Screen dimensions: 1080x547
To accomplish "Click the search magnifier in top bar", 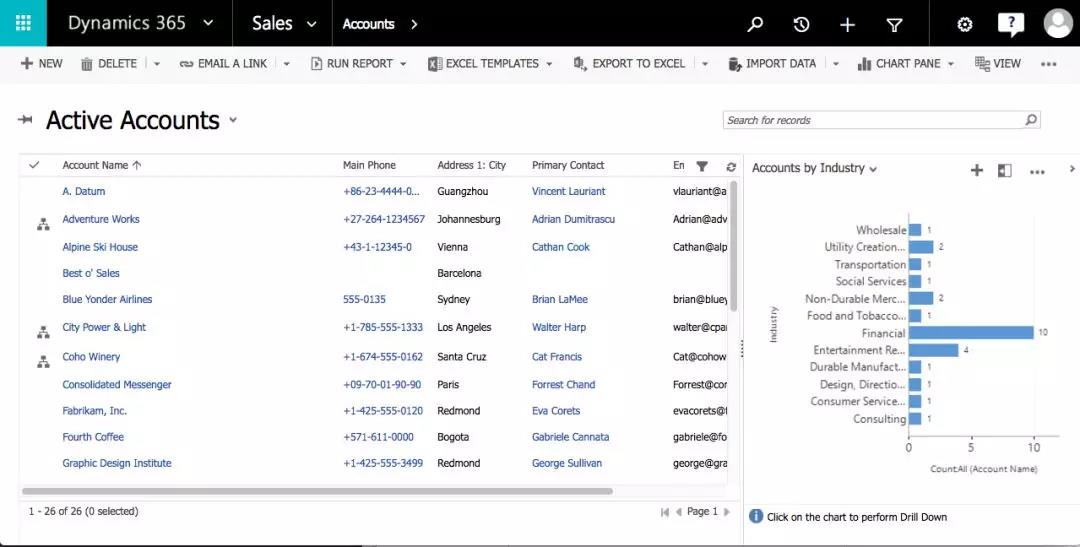I will pos(755,24).
